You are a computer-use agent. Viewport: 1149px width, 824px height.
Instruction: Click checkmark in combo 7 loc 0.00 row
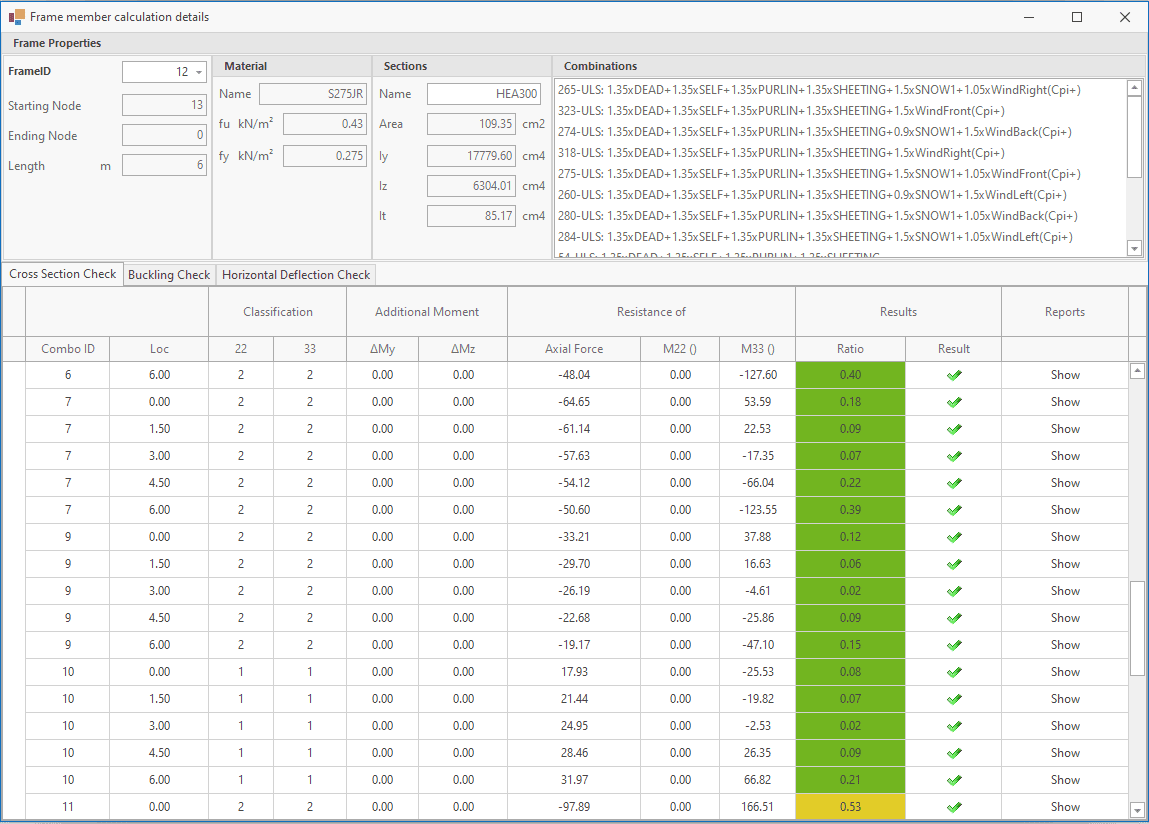tap(954, 402)
